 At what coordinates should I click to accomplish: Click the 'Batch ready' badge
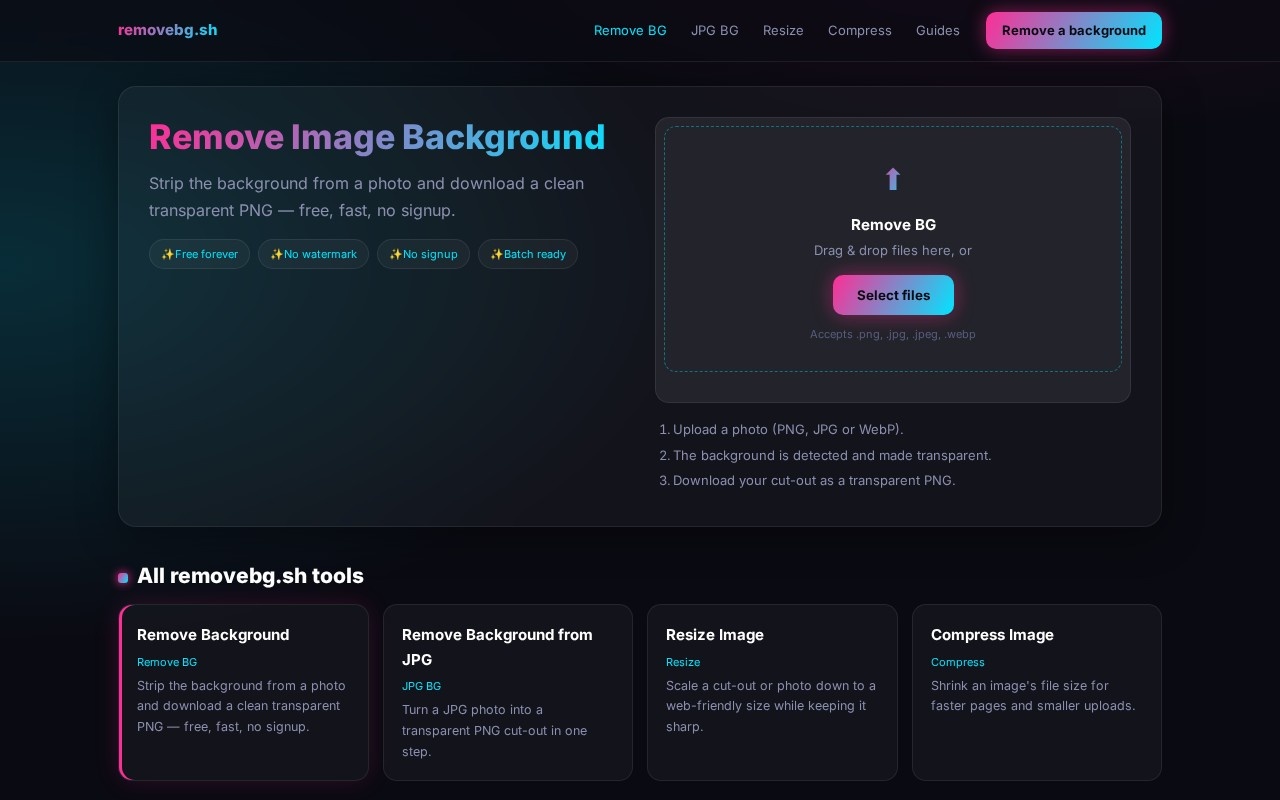(x=528, y=254)
